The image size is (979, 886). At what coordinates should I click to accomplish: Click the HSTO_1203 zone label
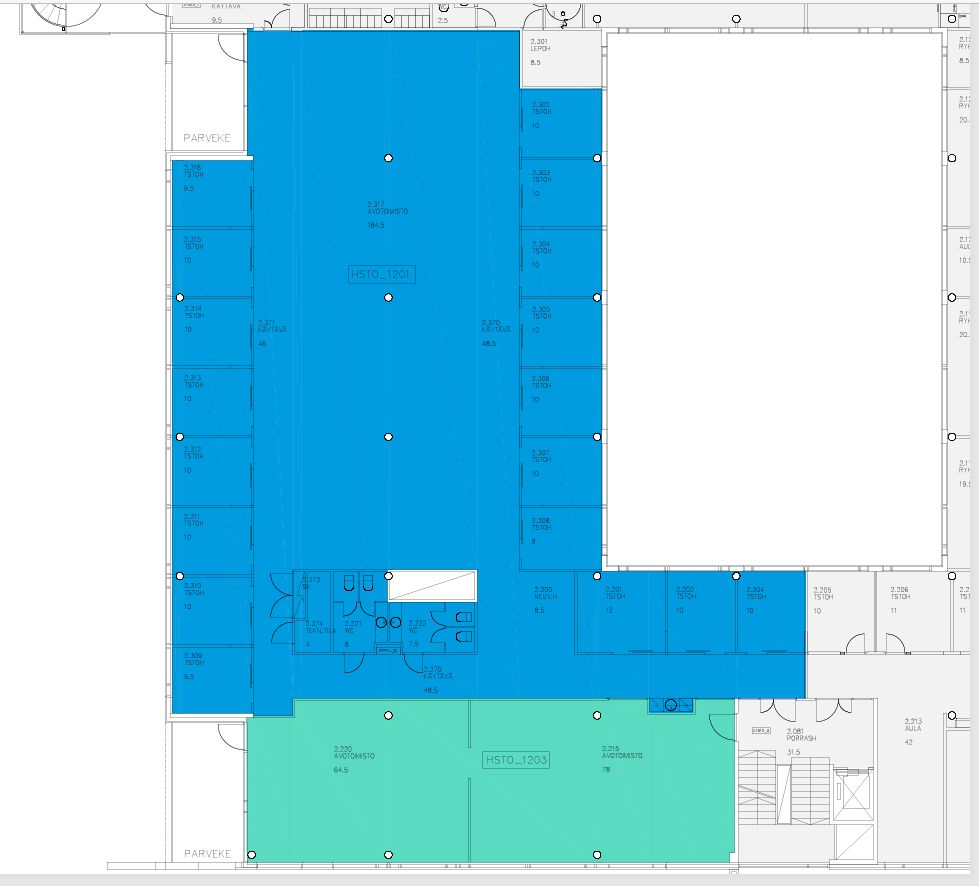tap(516, 760)
